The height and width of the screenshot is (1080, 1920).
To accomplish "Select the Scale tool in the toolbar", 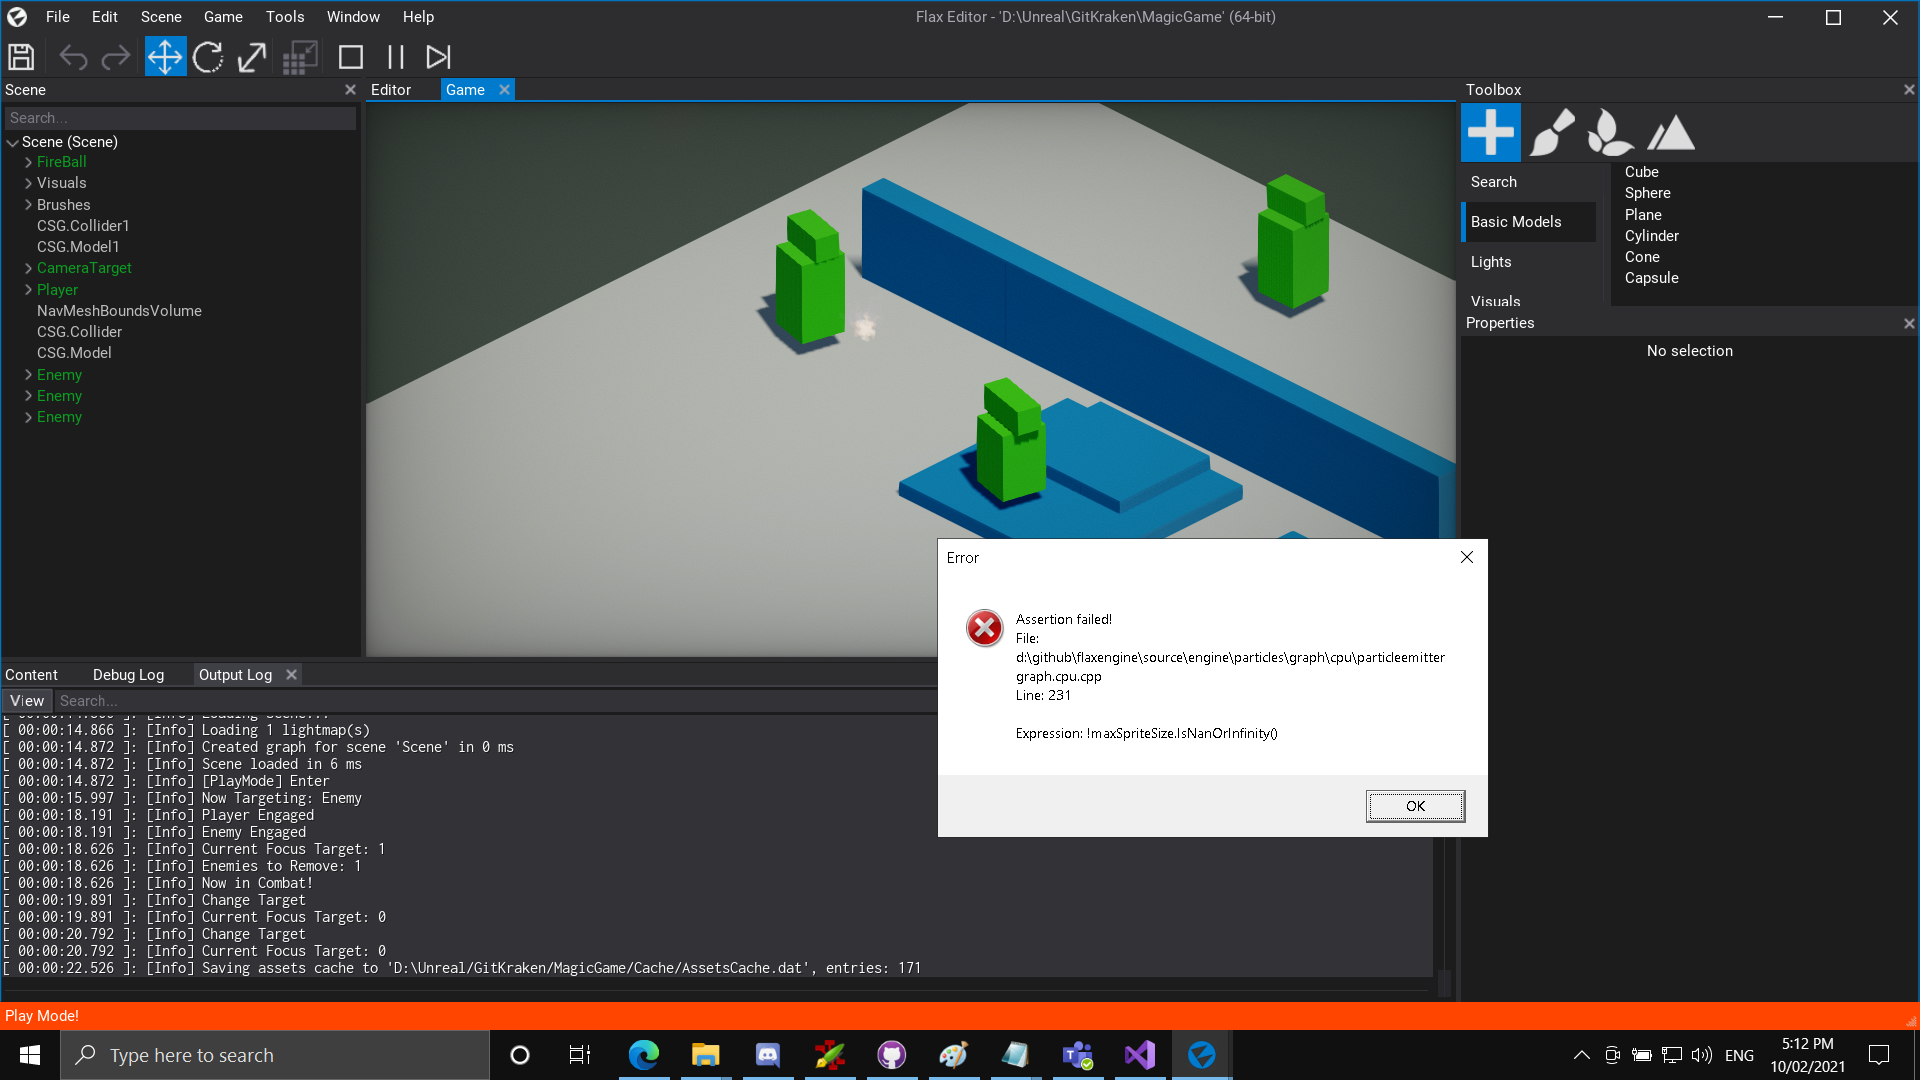I will tap(251, 56).
